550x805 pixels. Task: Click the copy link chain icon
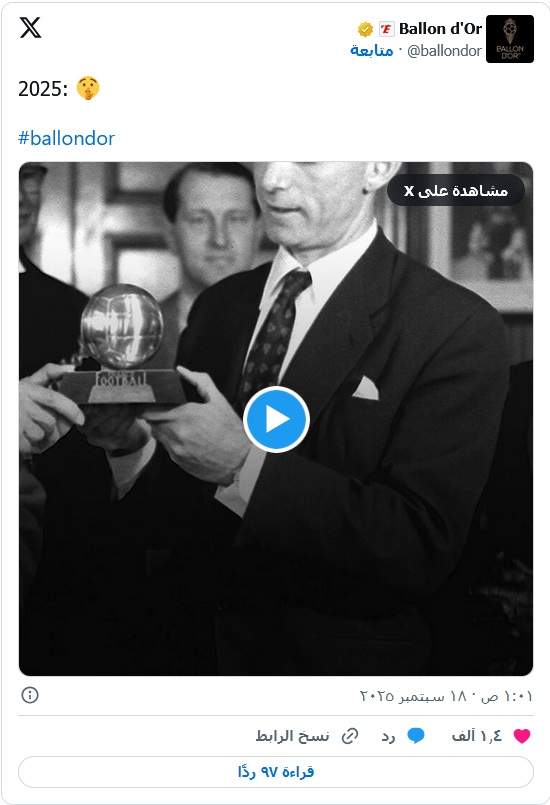[350, 736]
